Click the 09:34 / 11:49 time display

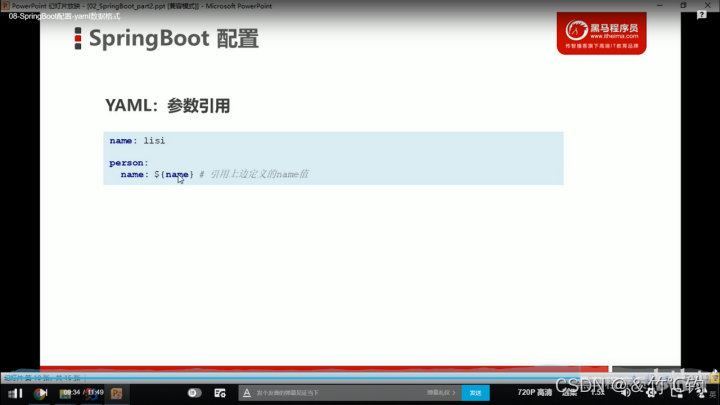83,392
